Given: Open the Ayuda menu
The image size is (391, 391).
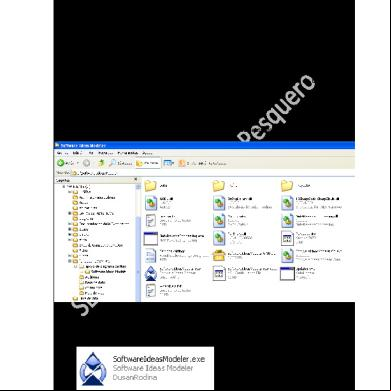Looking at the screenshot, I should tap(147, 153).
